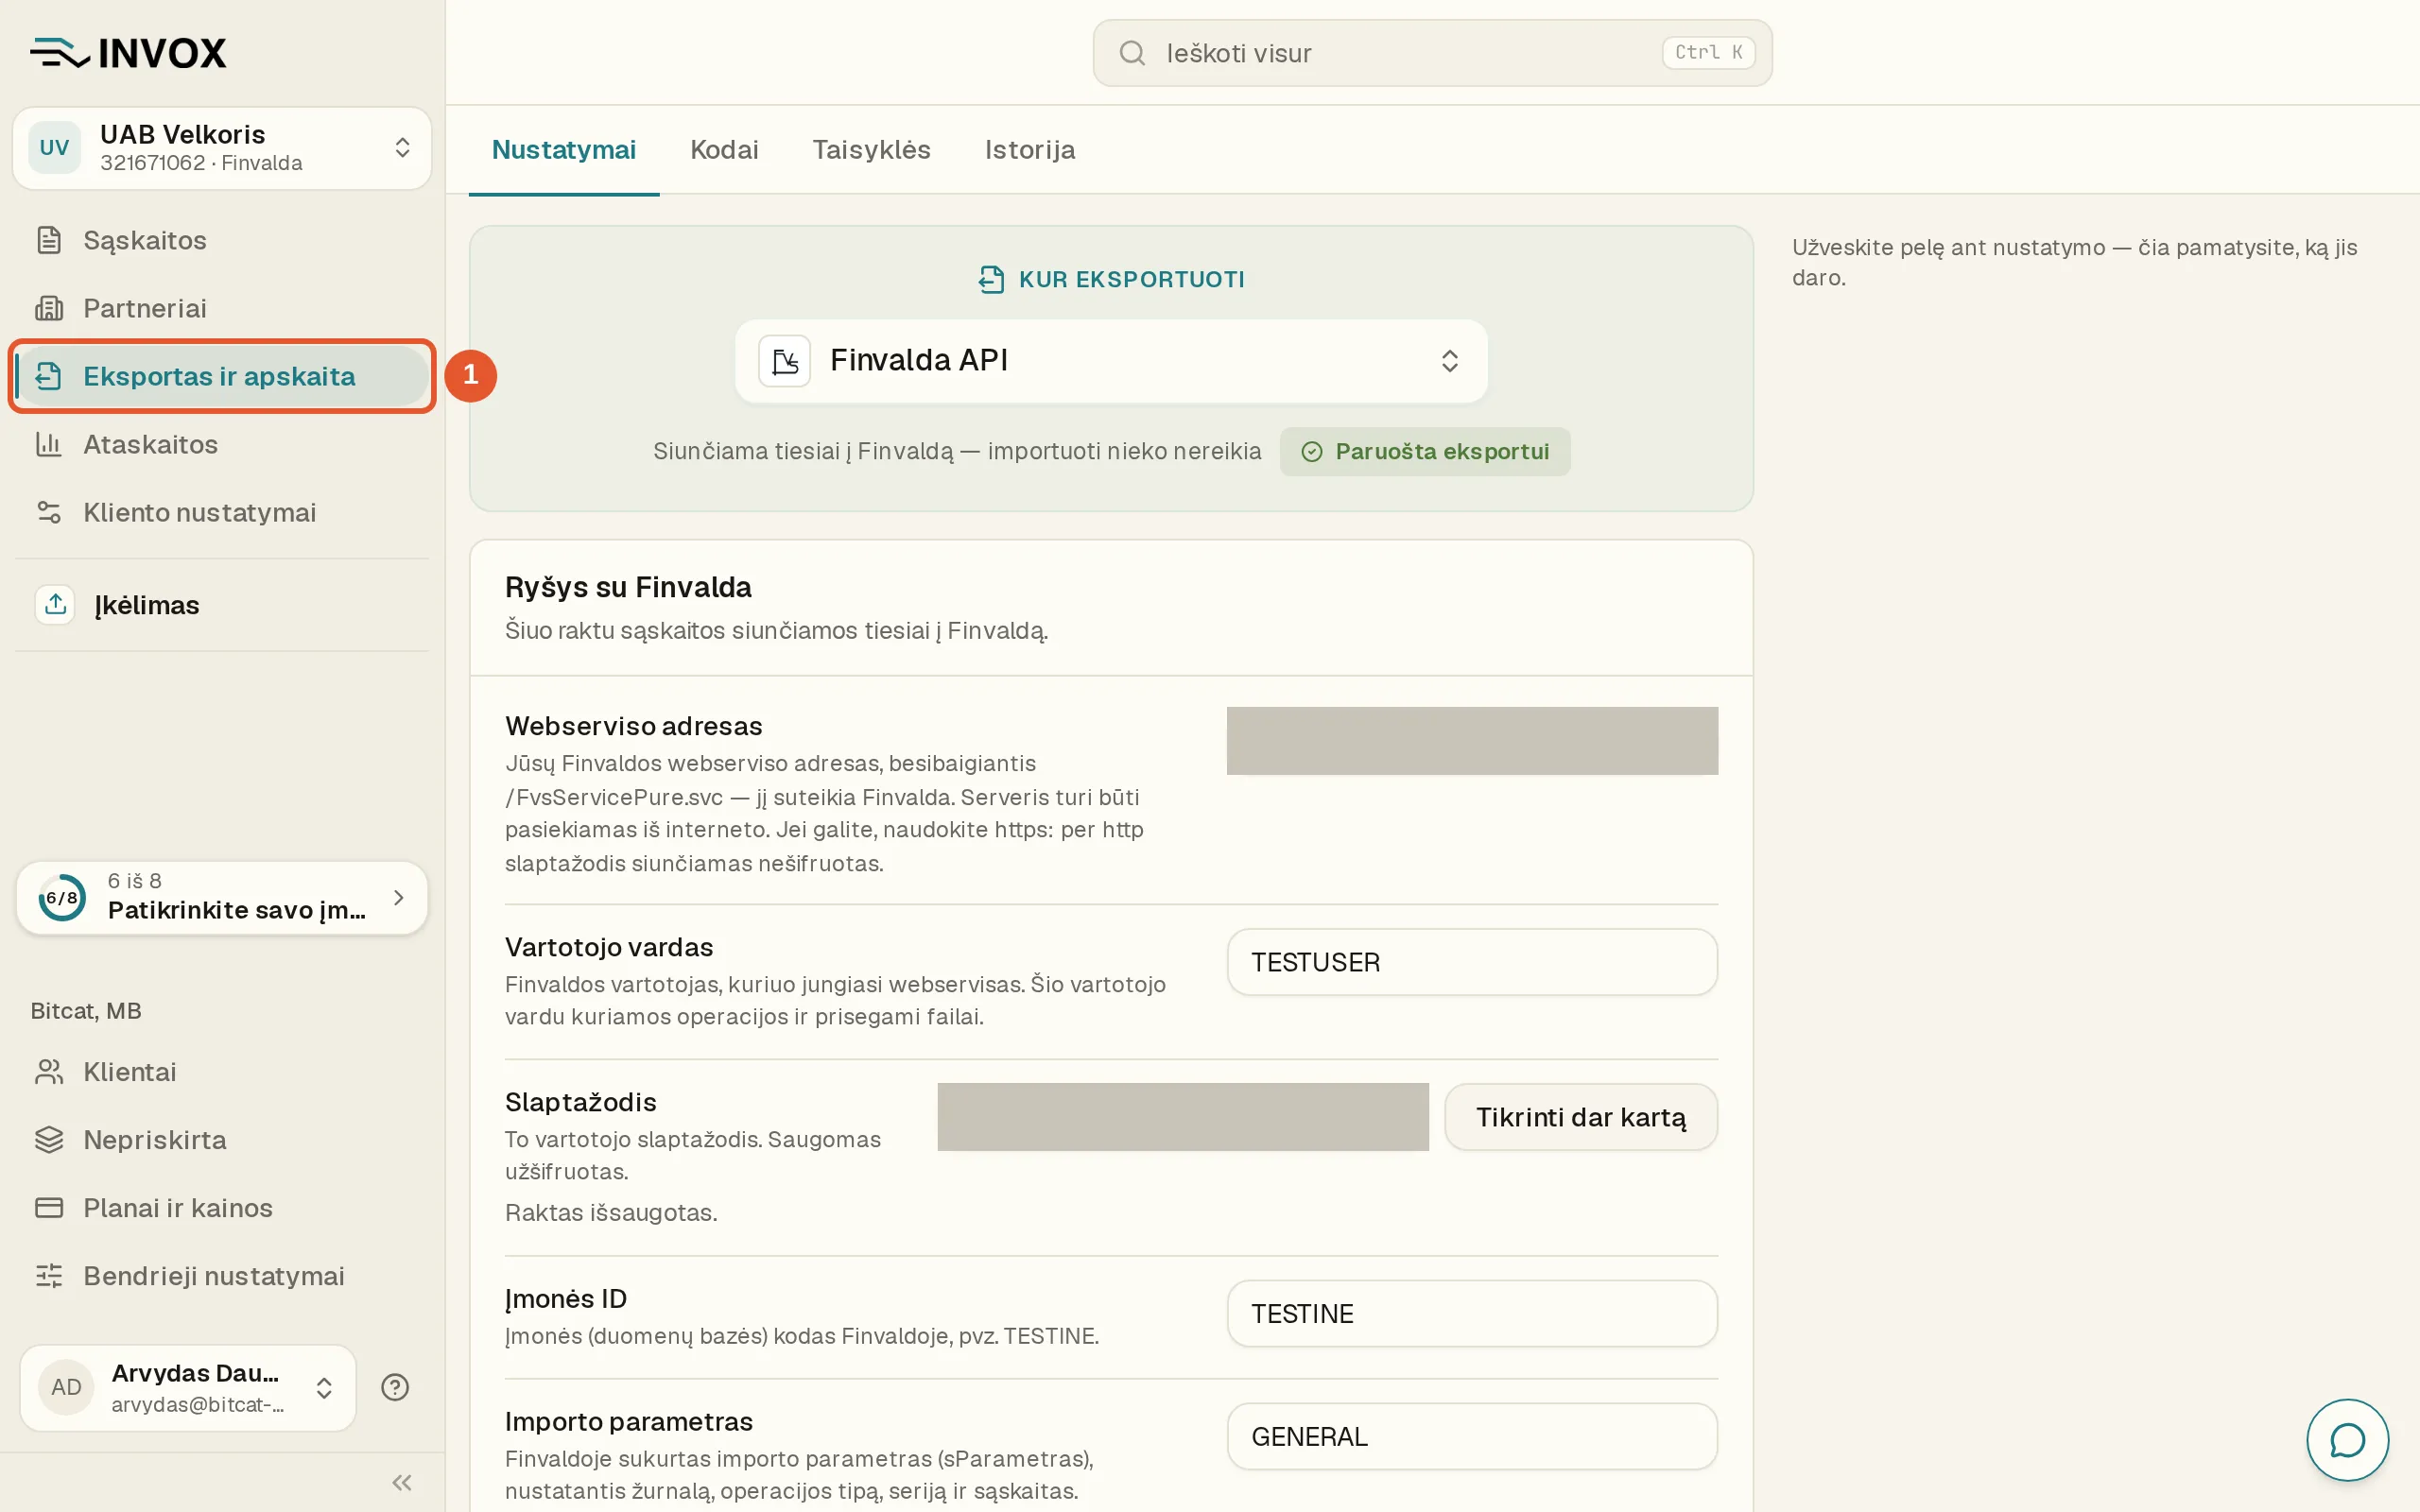Switch to the Istorija tab
This screenshot has width=2420, height=1512.
click(x=1030, y=149)
